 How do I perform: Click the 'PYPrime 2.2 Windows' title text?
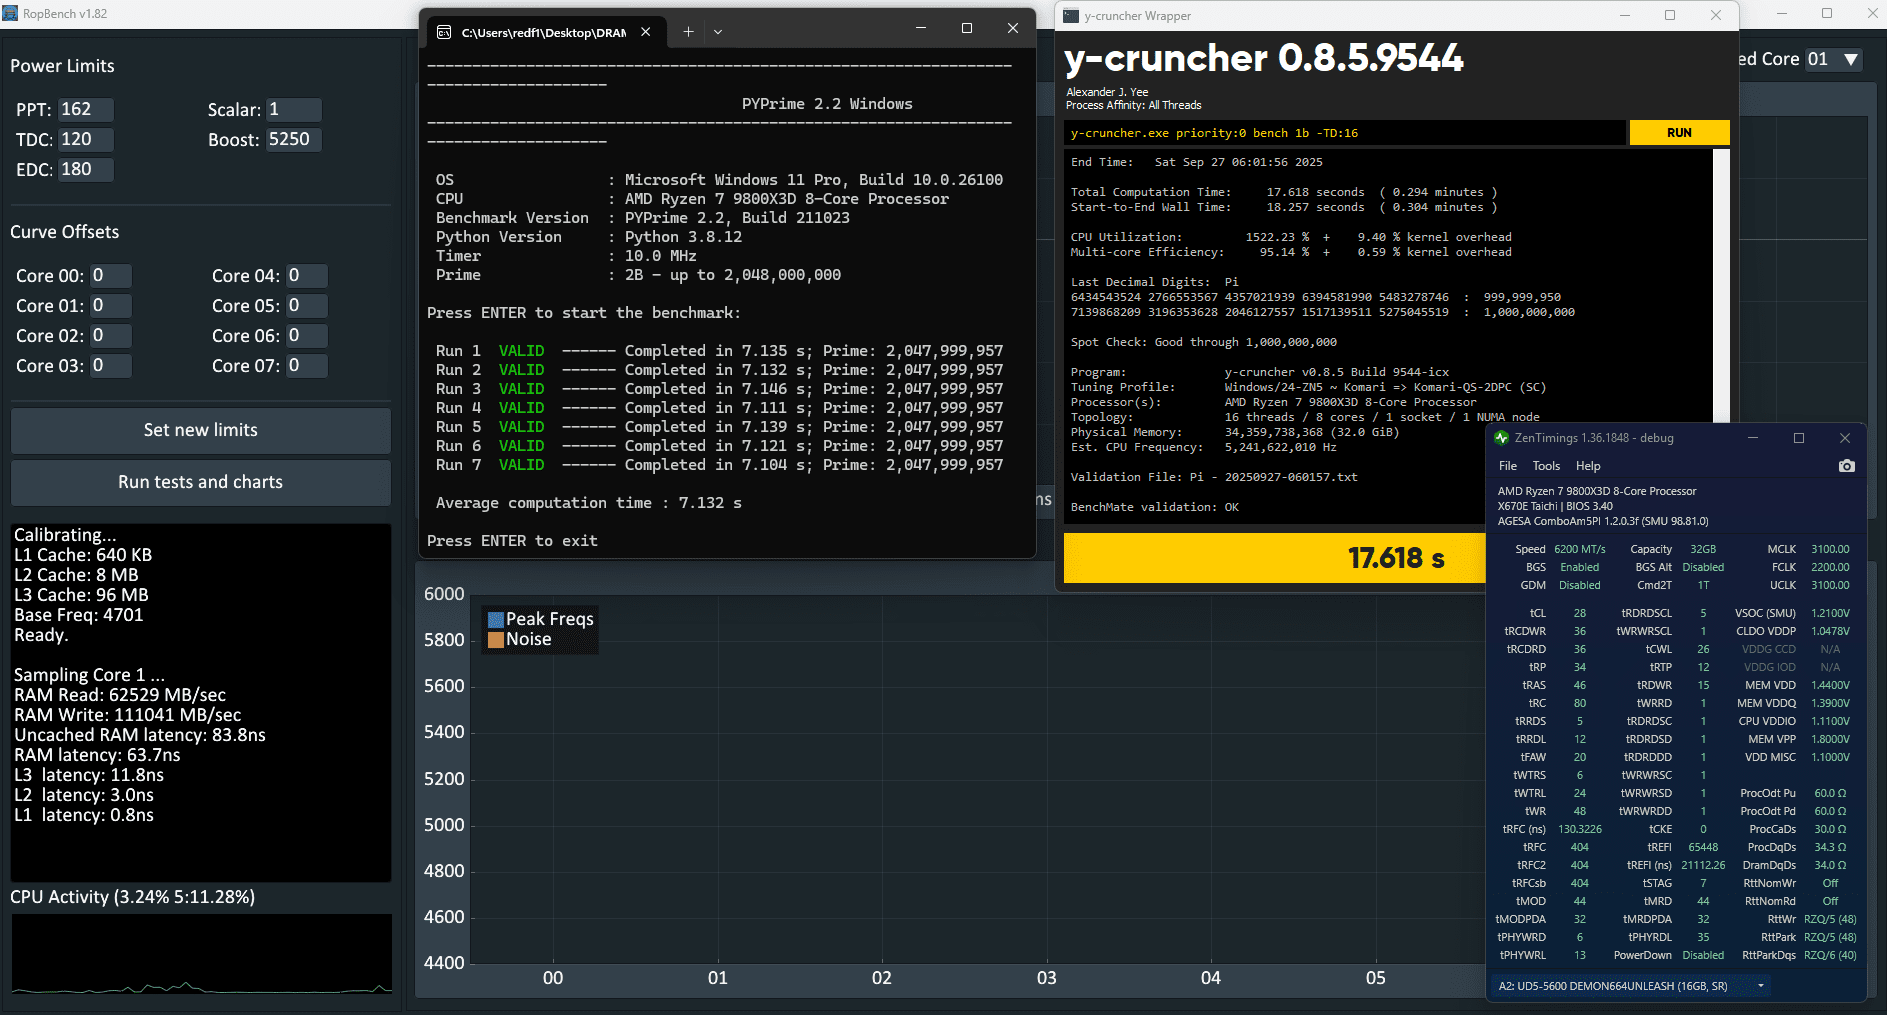[827, 104]
